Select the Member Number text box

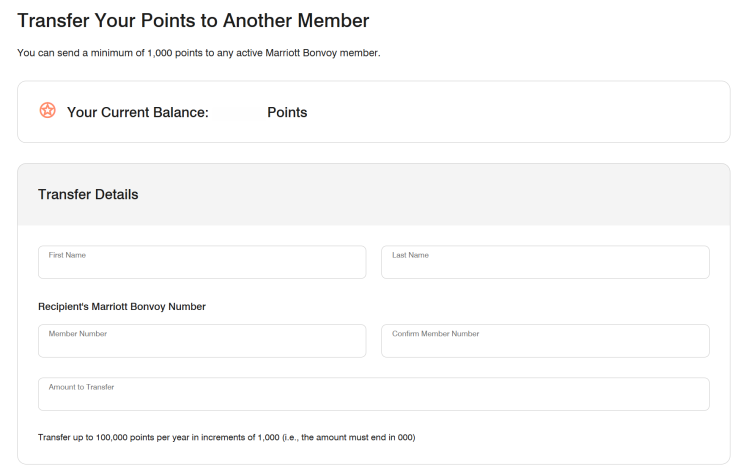pyautogui.click(x=202, y=343)
